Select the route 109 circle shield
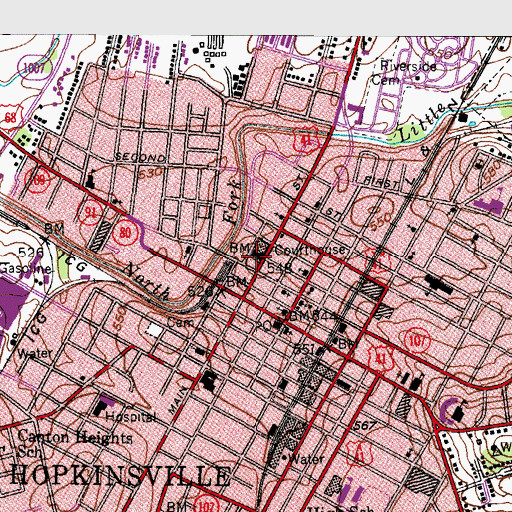512x512 pixels. 37,180
